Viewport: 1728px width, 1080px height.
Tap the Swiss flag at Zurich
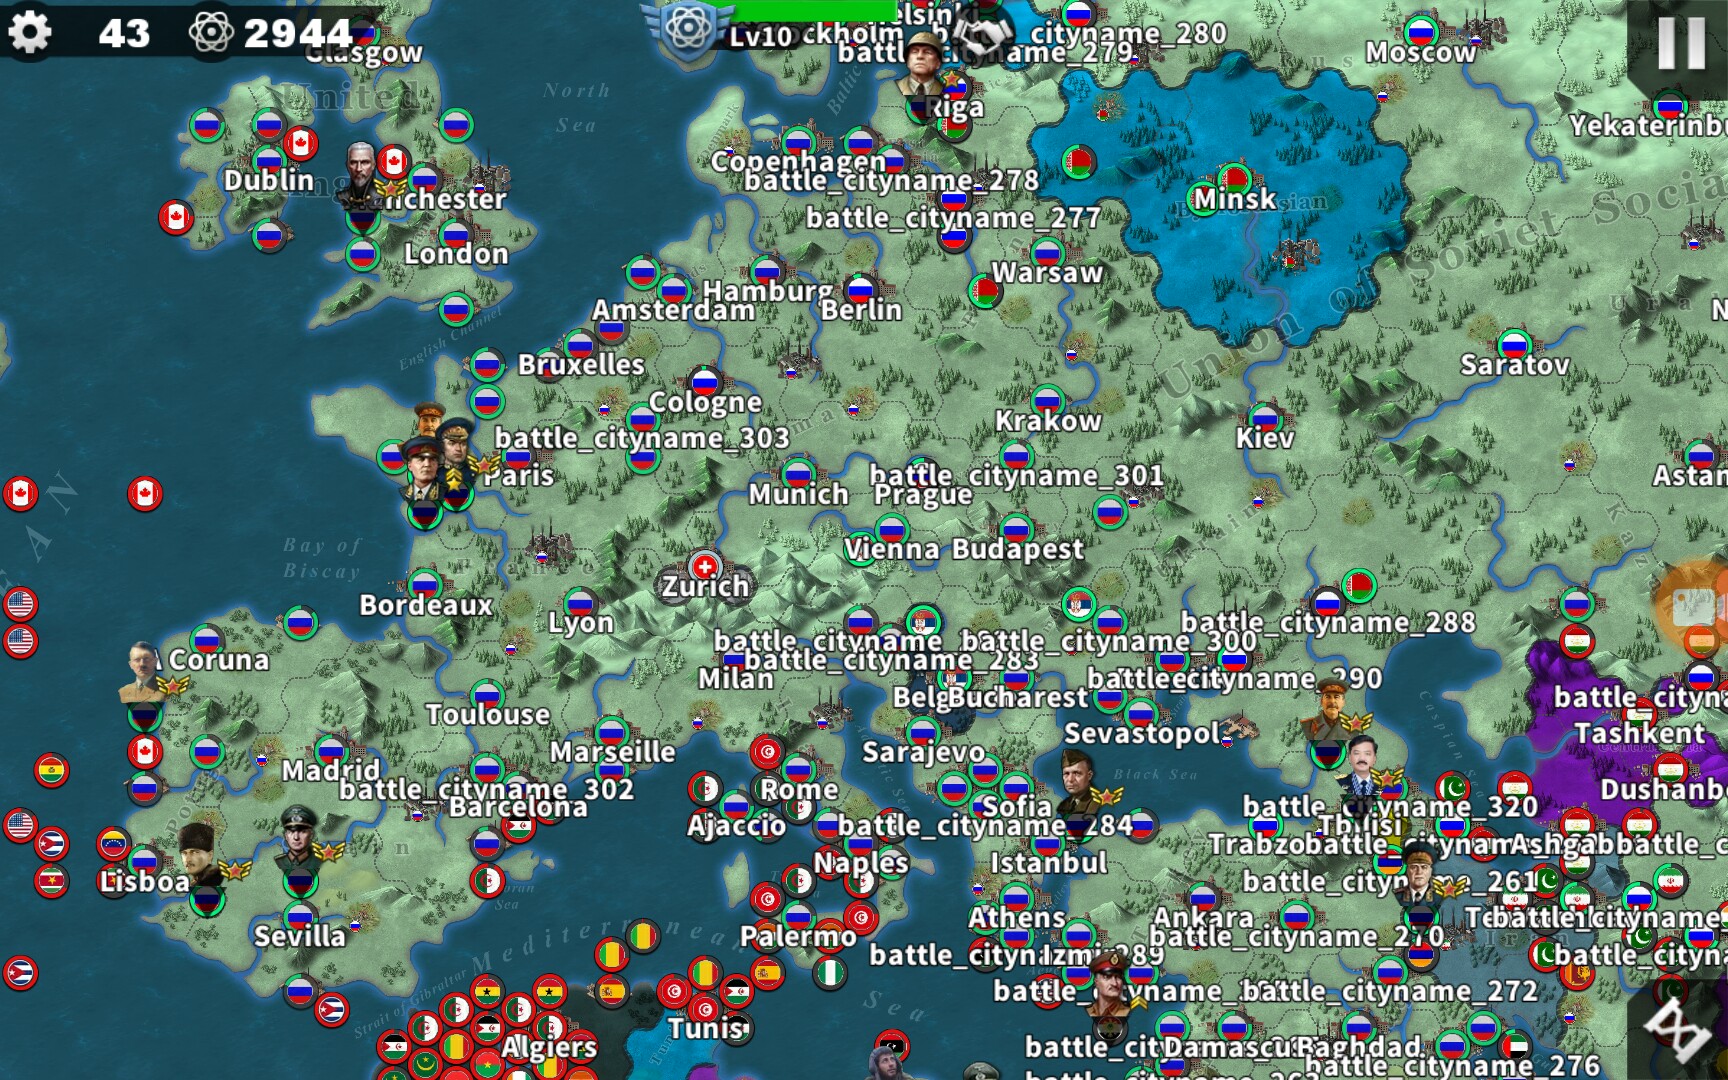click(705, 566)
